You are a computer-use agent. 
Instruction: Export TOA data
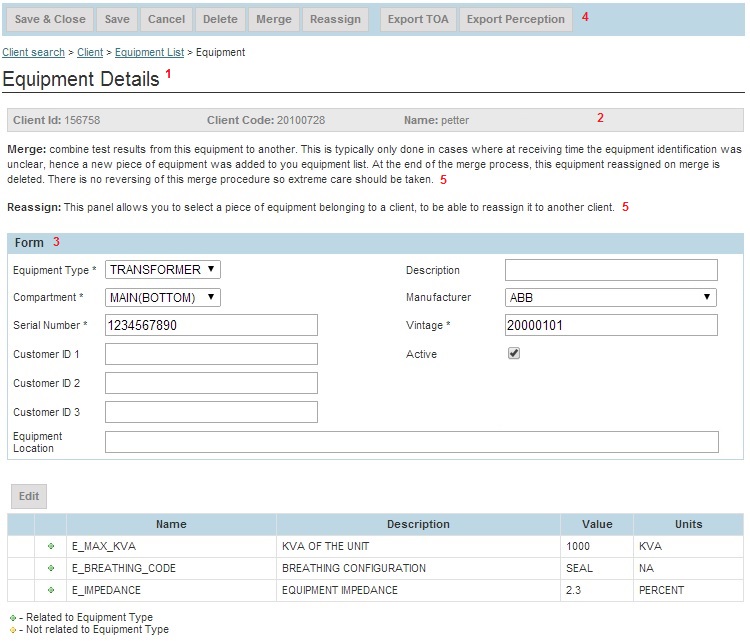(x=418, y=19)
